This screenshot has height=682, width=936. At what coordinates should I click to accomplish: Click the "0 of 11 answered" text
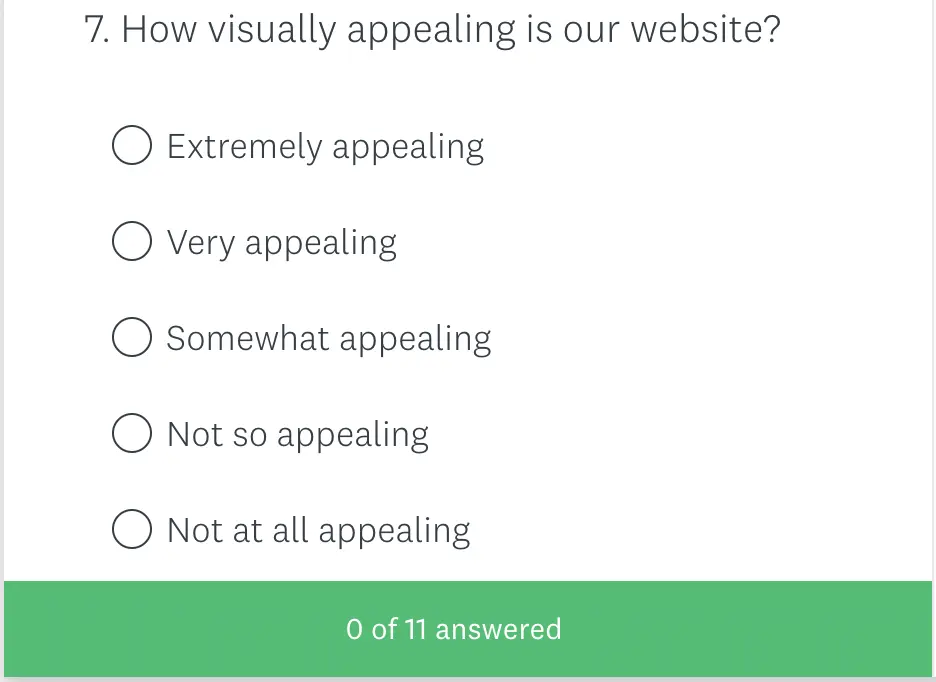point(453,629)
